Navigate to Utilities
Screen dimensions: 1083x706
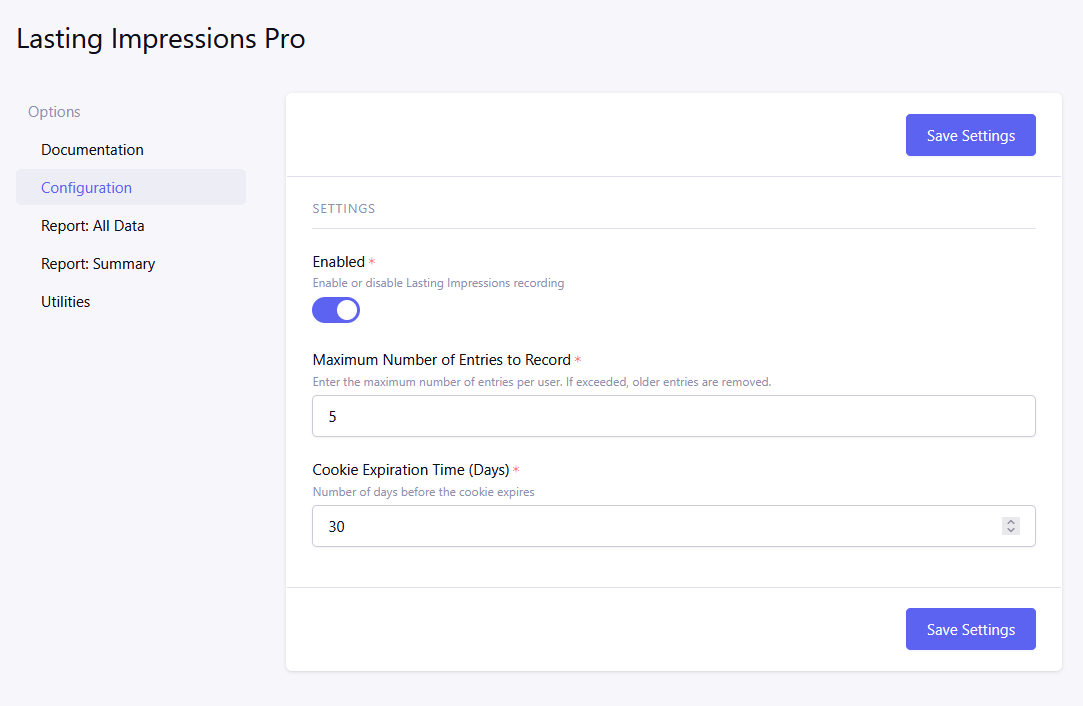pos(65,301)
